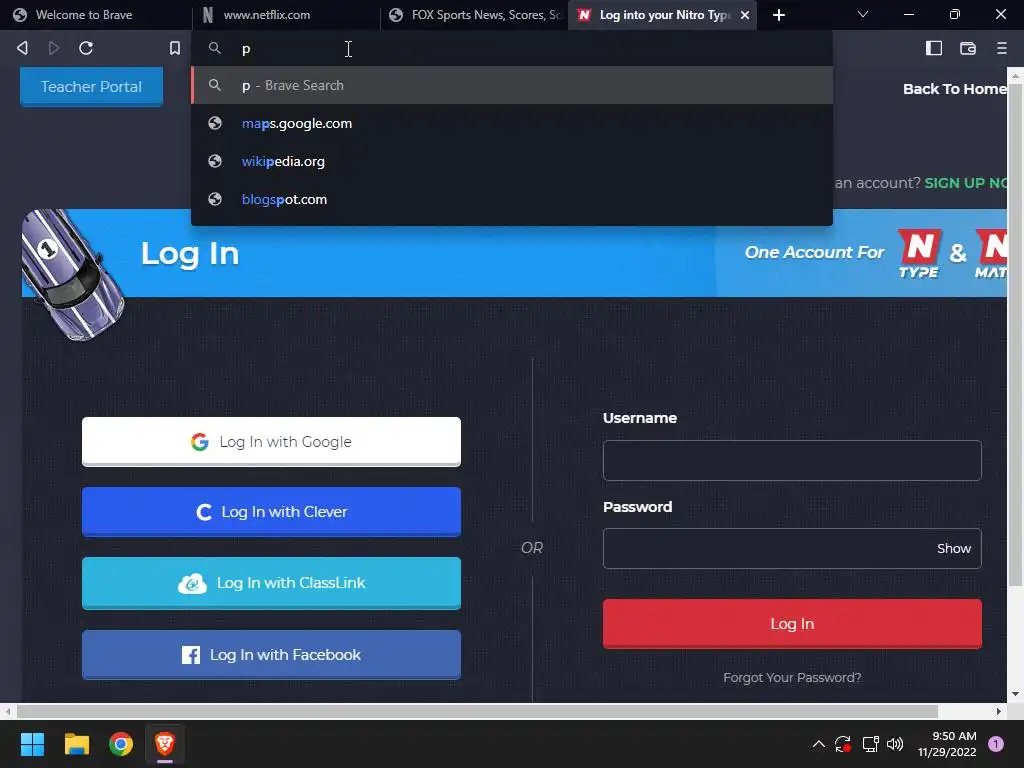Log In with Facebook

pyautogui.click(x=271, y=654)
